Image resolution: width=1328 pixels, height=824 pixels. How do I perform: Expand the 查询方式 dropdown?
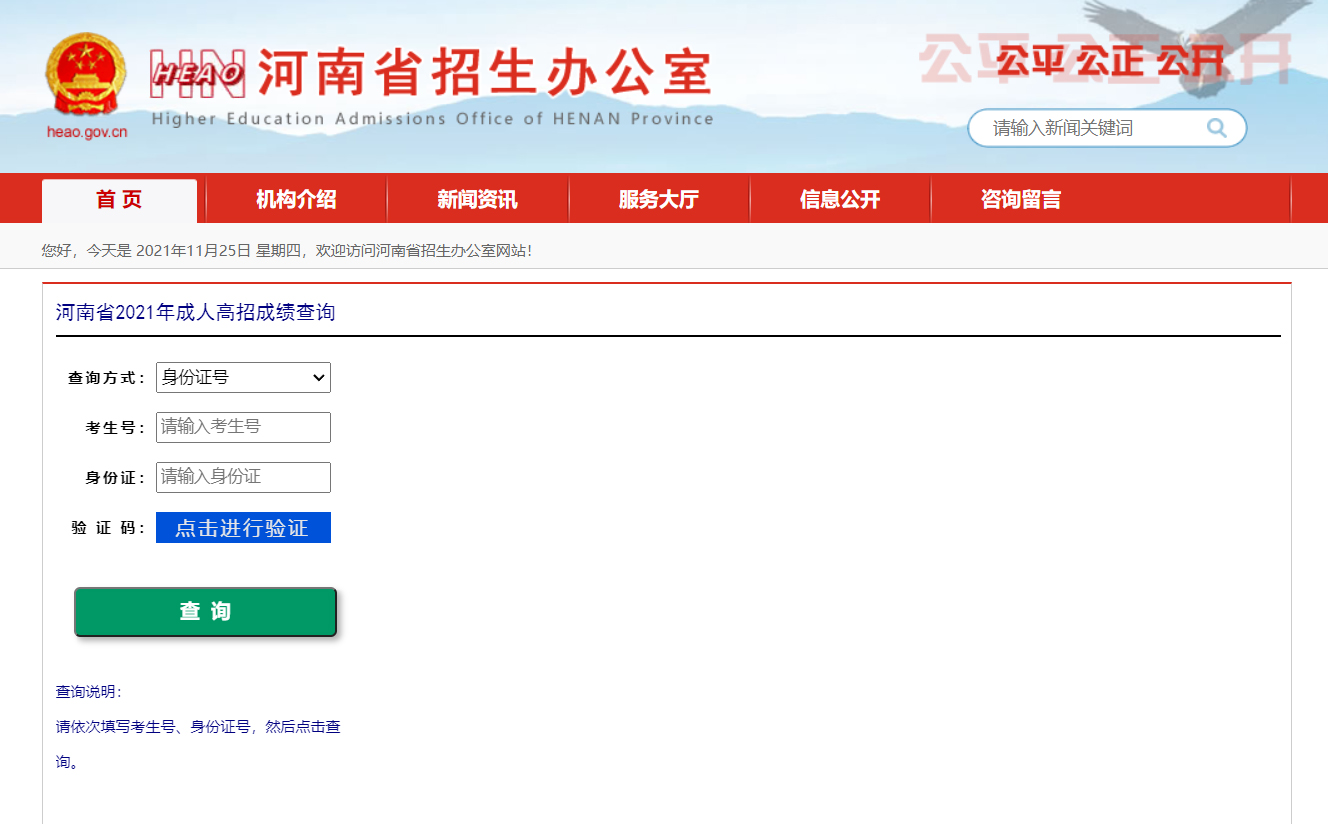243,377
